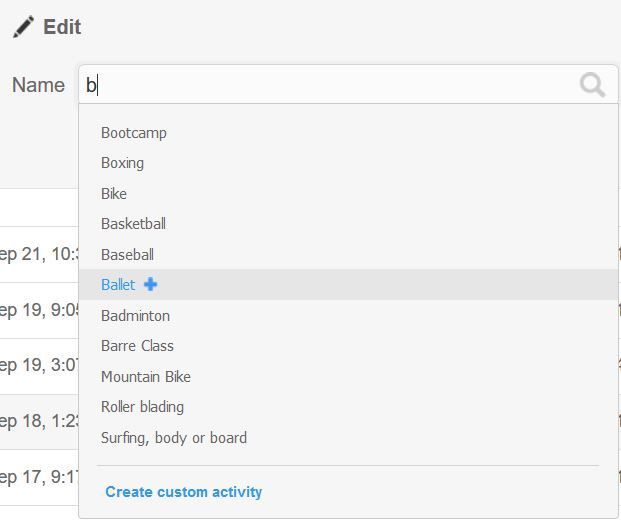Select Surfing, body or board
The height and width of the screenshot is (523, 621).
173,438
